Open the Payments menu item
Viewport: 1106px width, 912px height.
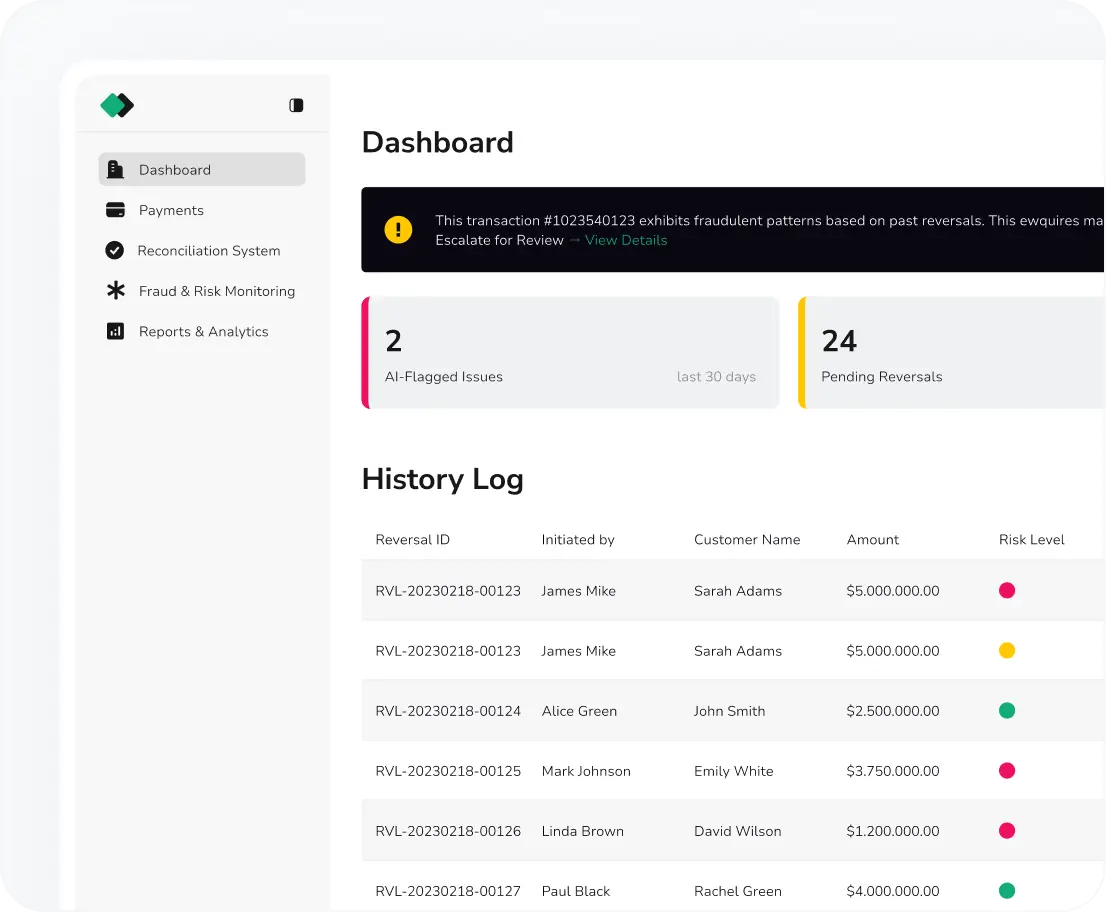click(171, 210)
